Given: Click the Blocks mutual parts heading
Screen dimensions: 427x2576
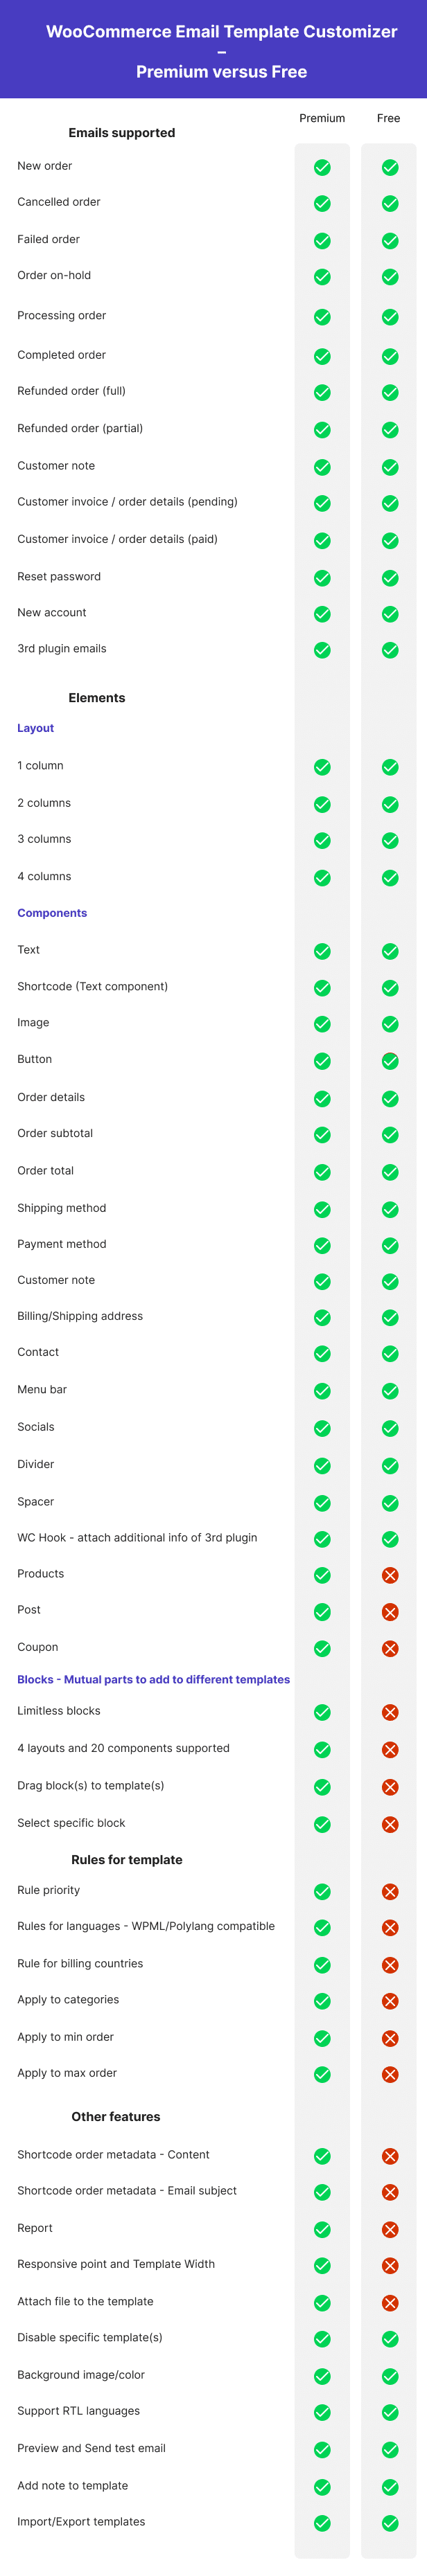Looking at the screenshot, I should click(153, 1679).
